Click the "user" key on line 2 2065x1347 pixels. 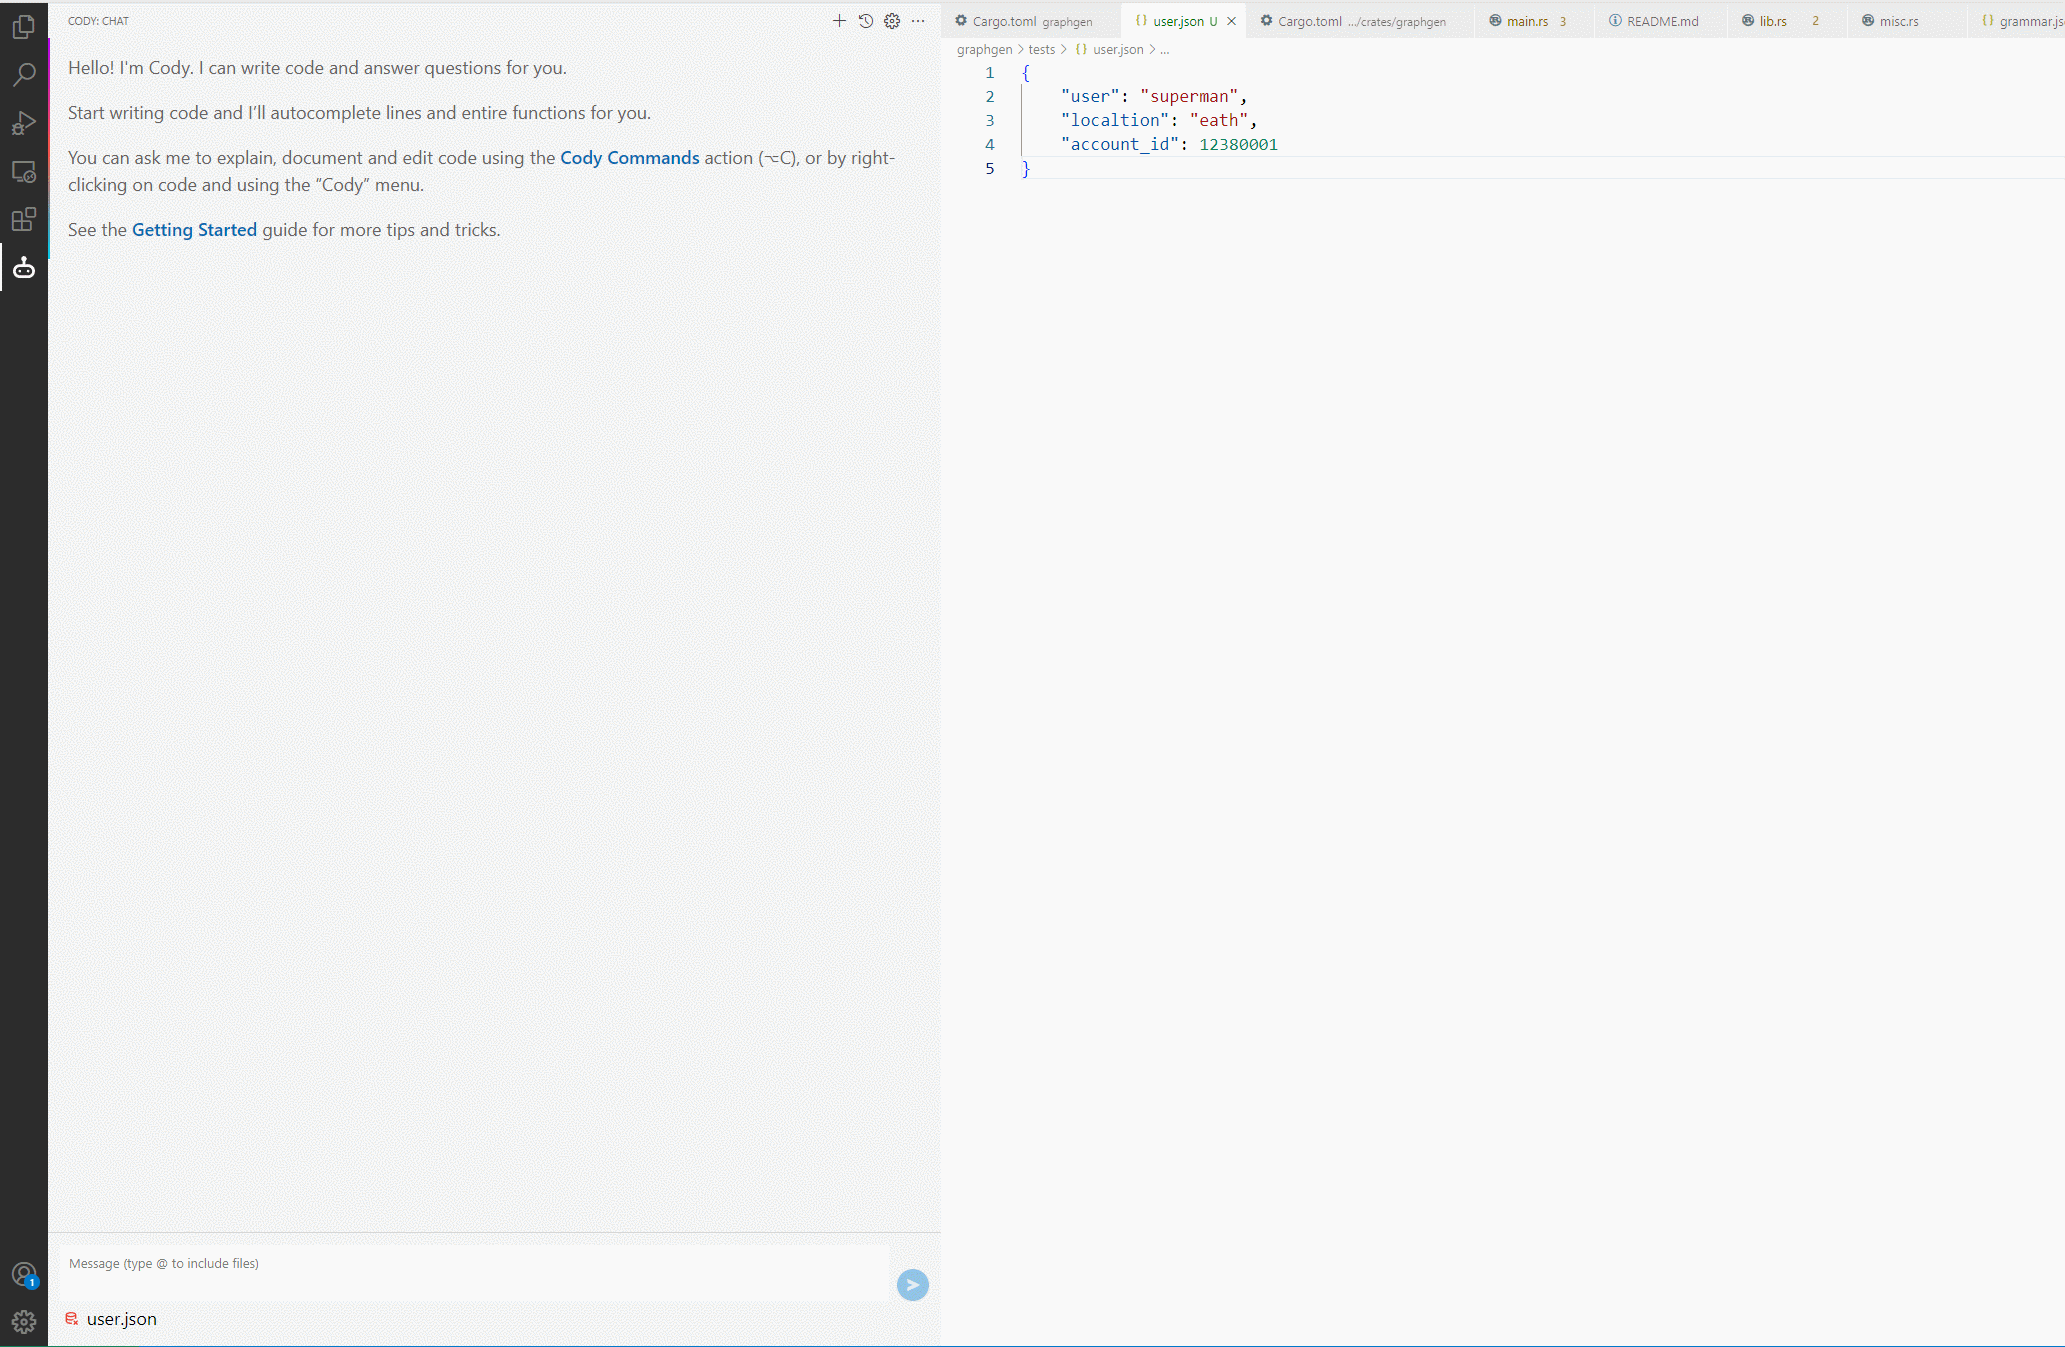(1090, 97)
